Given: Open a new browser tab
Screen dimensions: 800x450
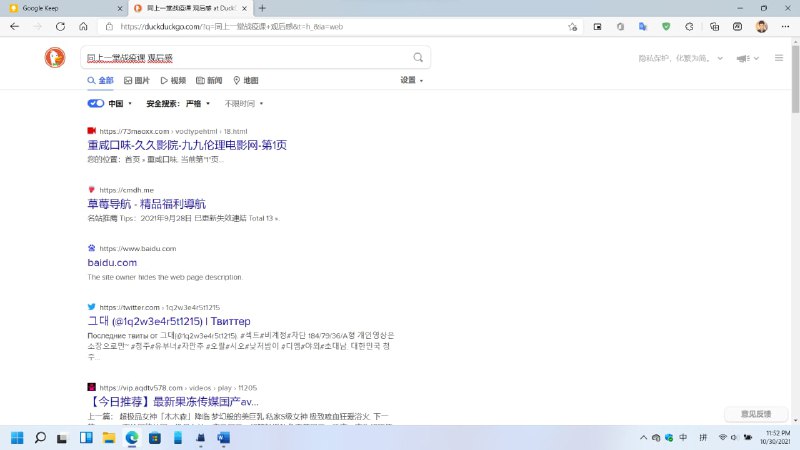Looking at the screenshot, I should click(262, 8).
